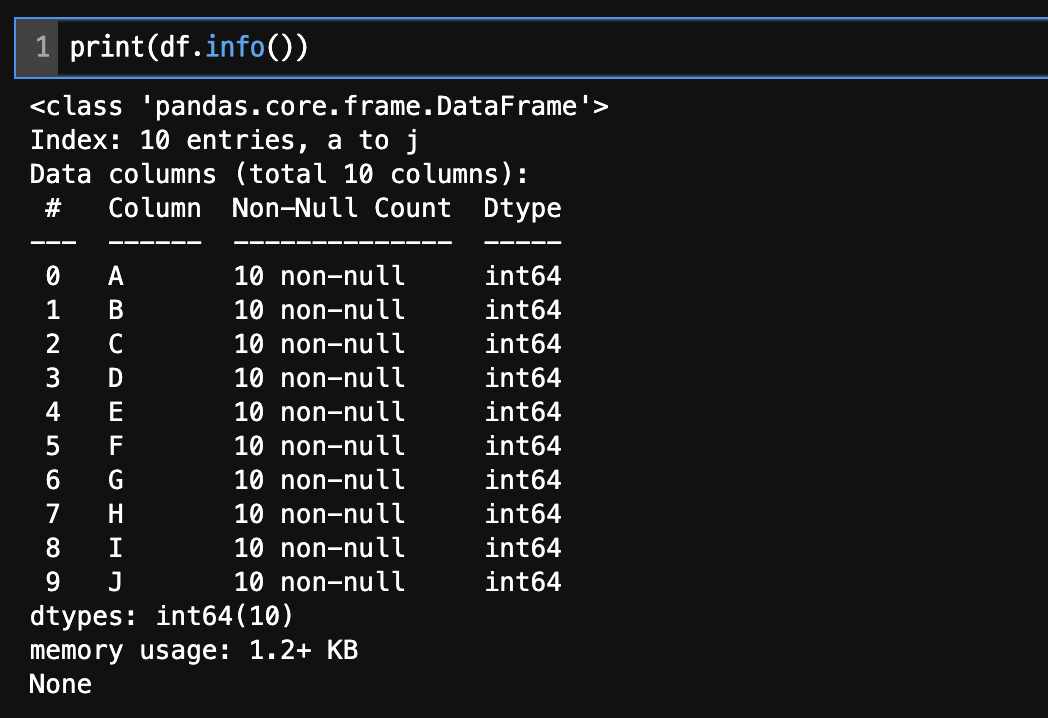Click column name 'E' in output
The width and height of the screenshot is (1048, 718).
click(x=116, y=412)
